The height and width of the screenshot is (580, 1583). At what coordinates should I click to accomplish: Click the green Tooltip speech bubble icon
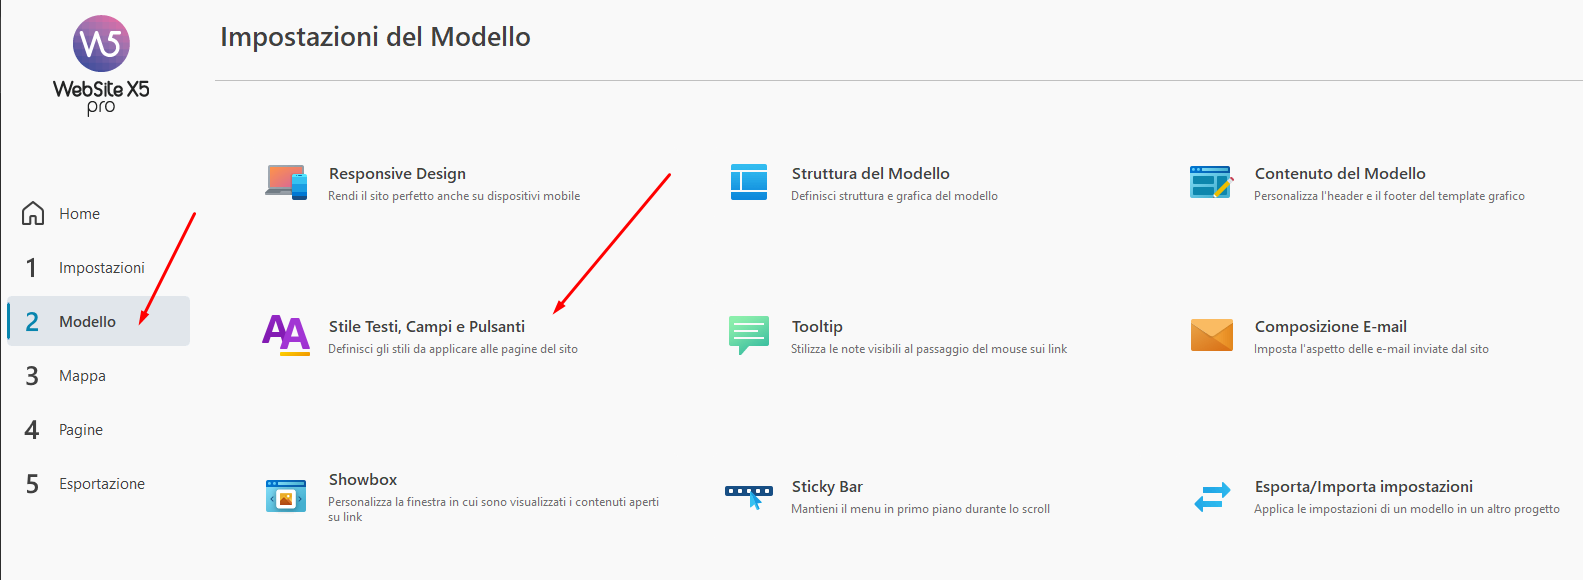pos(749,335)
